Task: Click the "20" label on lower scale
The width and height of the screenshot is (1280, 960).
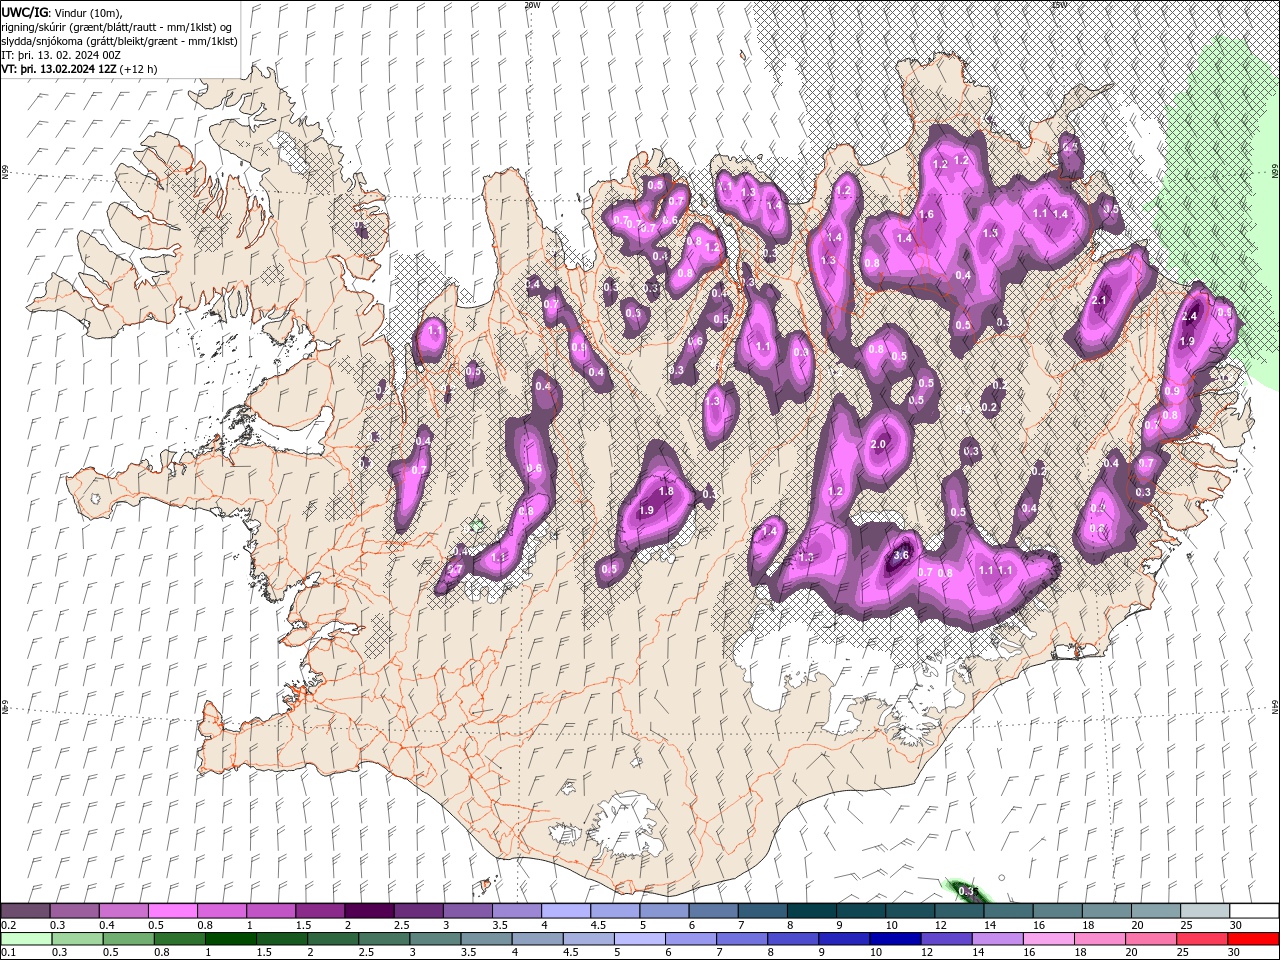Action: 1130,953
